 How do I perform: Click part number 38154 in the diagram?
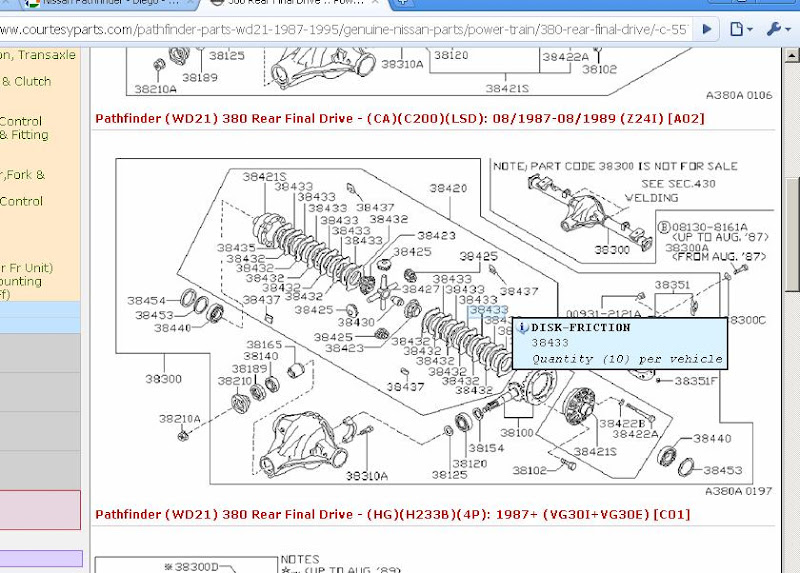[x=486, y=448]
